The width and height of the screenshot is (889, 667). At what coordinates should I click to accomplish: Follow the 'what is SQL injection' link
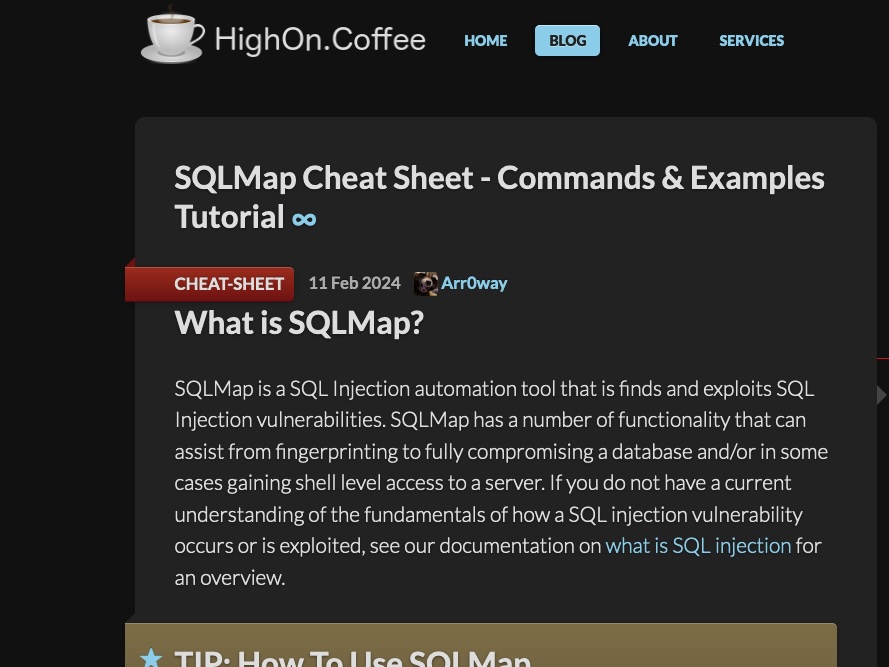[x=698, y=546]
